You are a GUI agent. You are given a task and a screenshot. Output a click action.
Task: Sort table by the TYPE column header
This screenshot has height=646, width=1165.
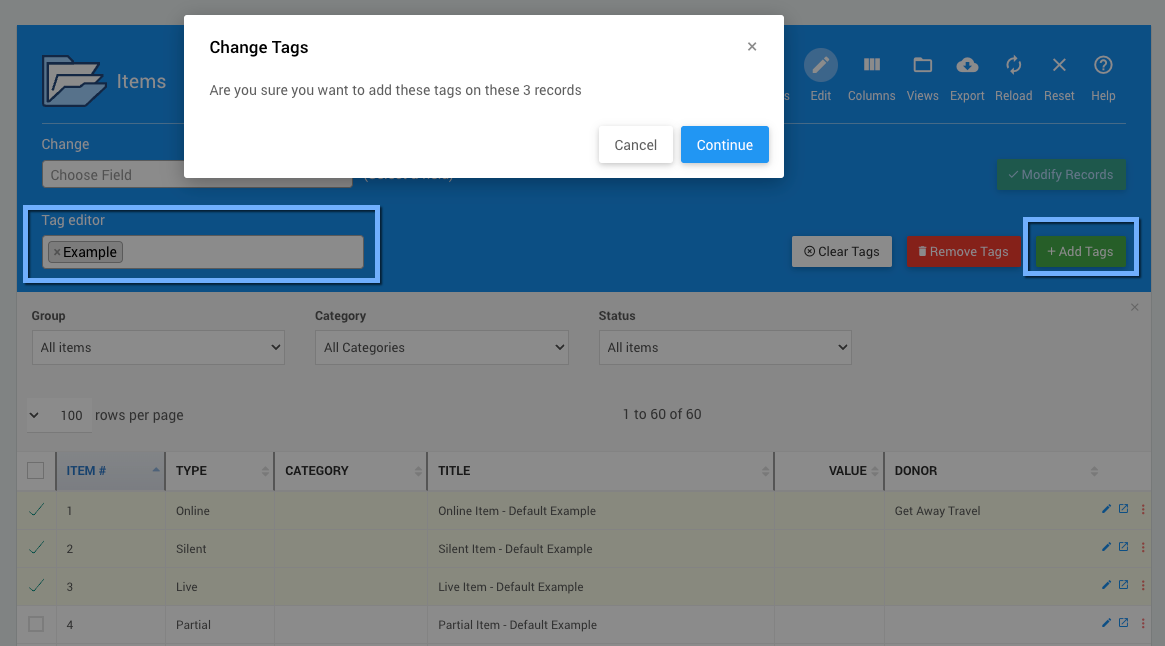click(191, 471)
